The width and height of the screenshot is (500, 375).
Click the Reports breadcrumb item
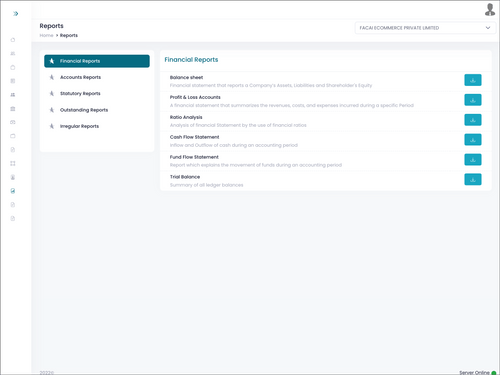(x=69, y=35)
